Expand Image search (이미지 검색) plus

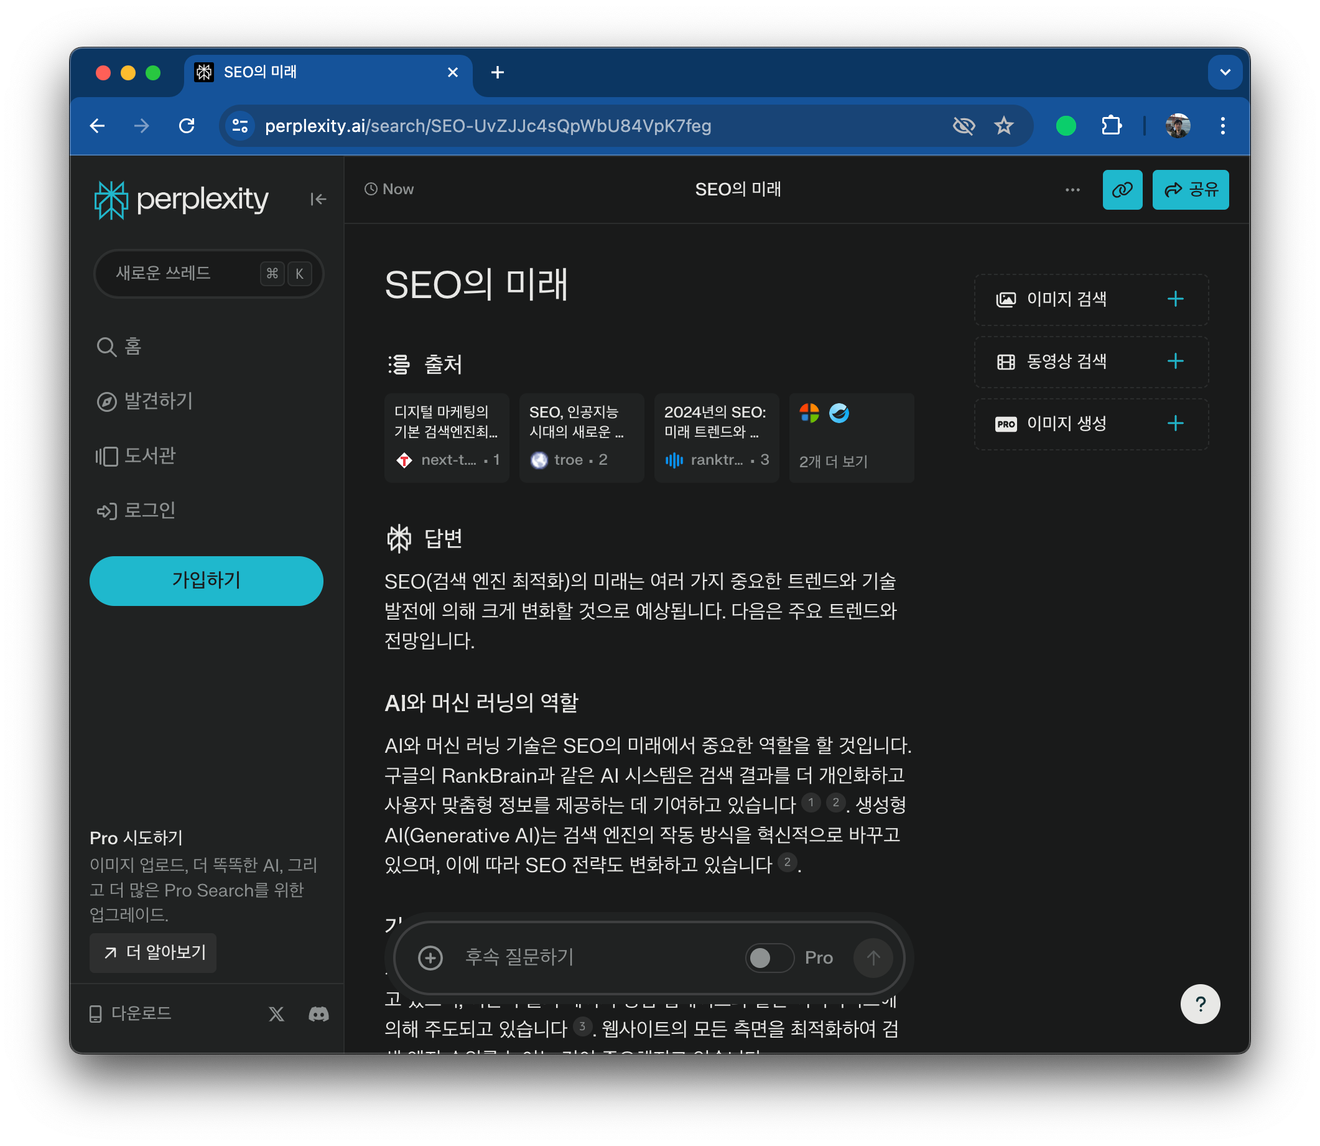pyautogui.click(x=1176, y=299)
